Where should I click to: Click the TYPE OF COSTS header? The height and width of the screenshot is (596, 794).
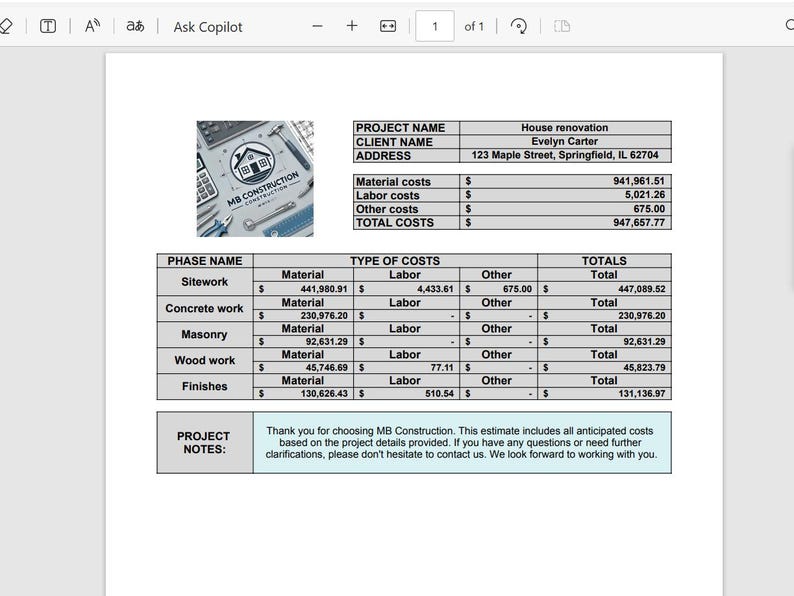click(395, 261)
